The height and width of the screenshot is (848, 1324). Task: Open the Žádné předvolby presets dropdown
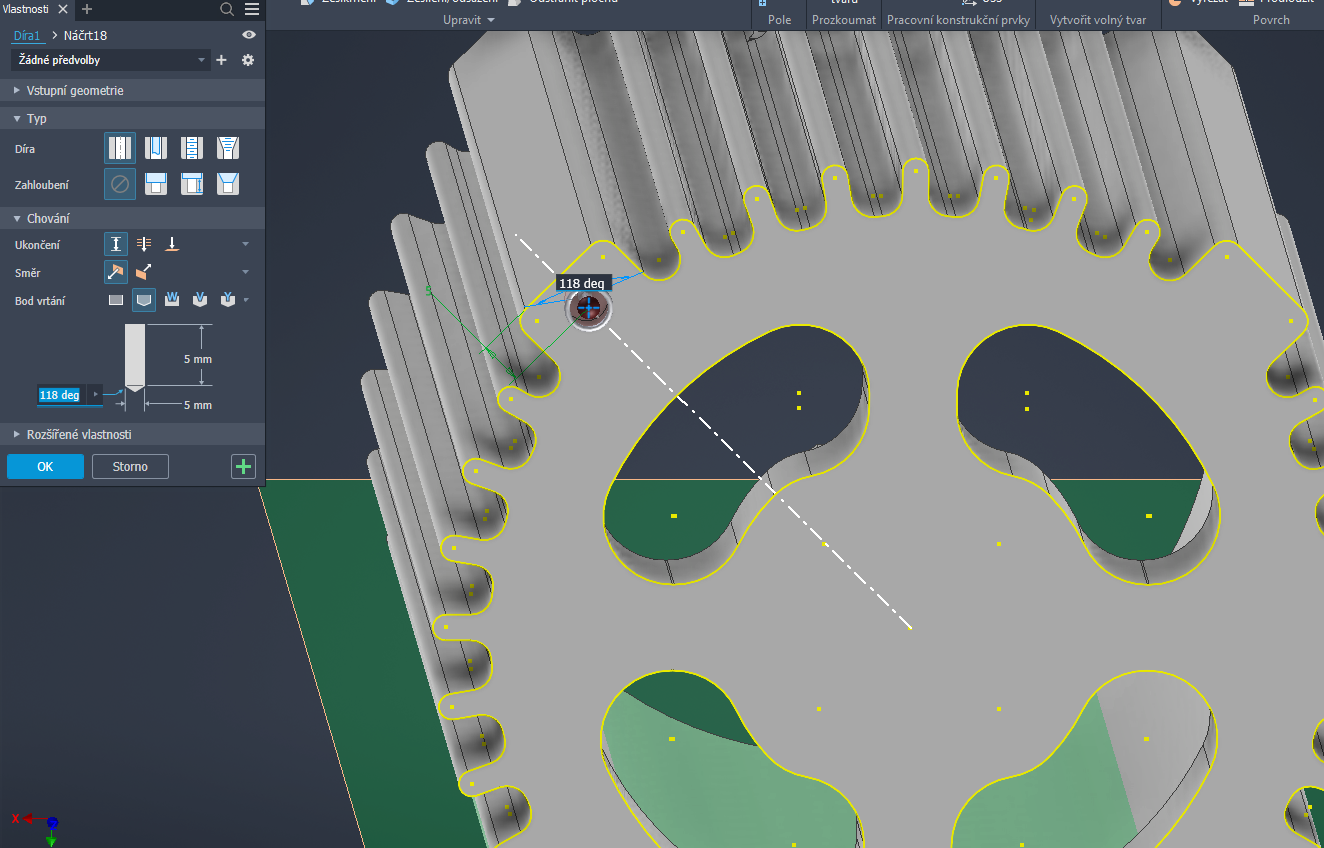pyautogui.click(x=111, y=60)
